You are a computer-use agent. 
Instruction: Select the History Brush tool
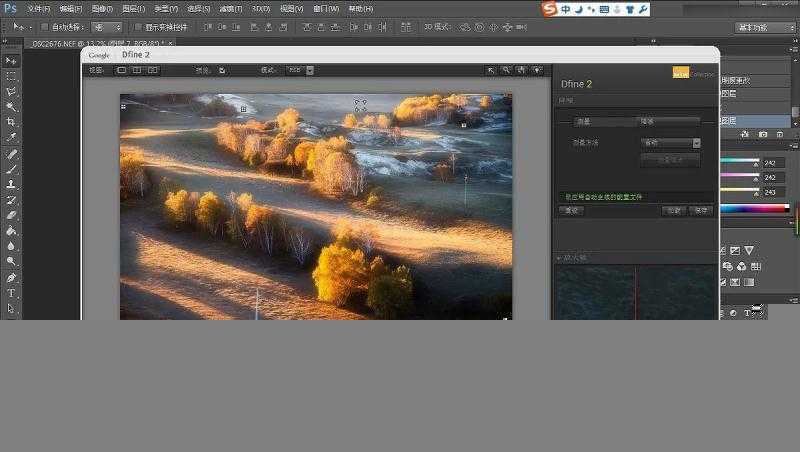pos(11,200)
